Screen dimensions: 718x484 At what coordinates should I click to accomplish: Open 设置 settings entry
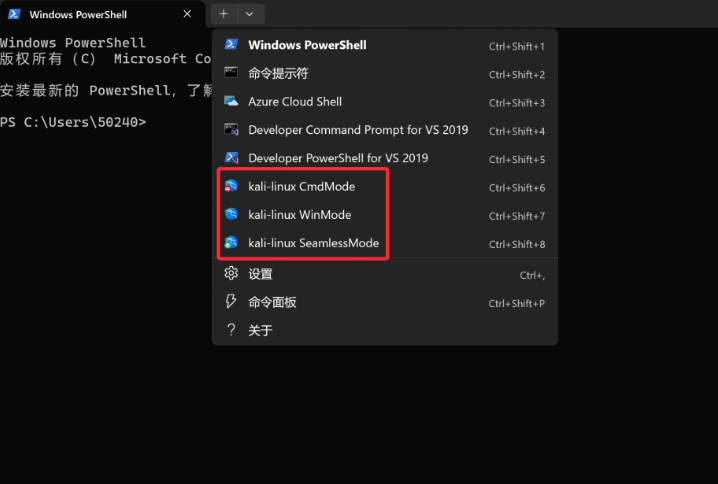(385, 274)
